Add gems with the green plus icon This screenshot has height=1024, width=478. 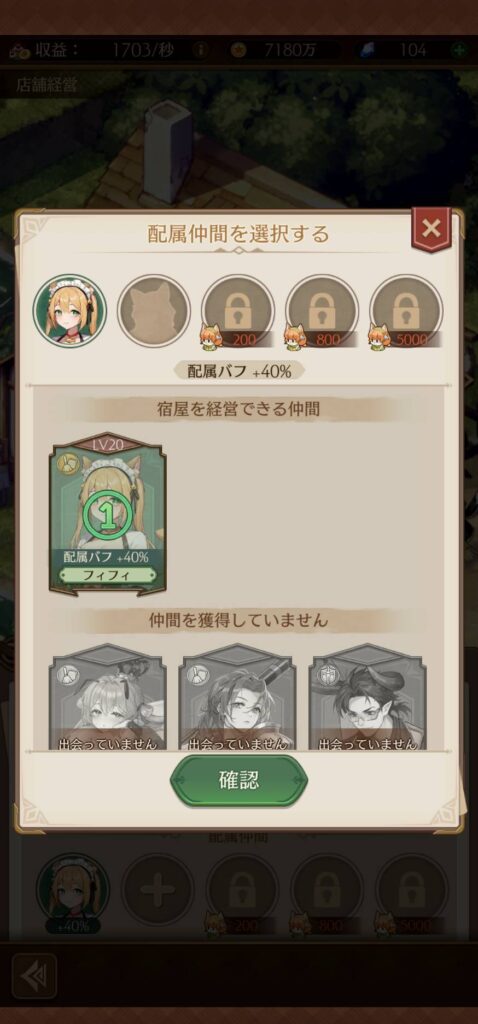459,50
